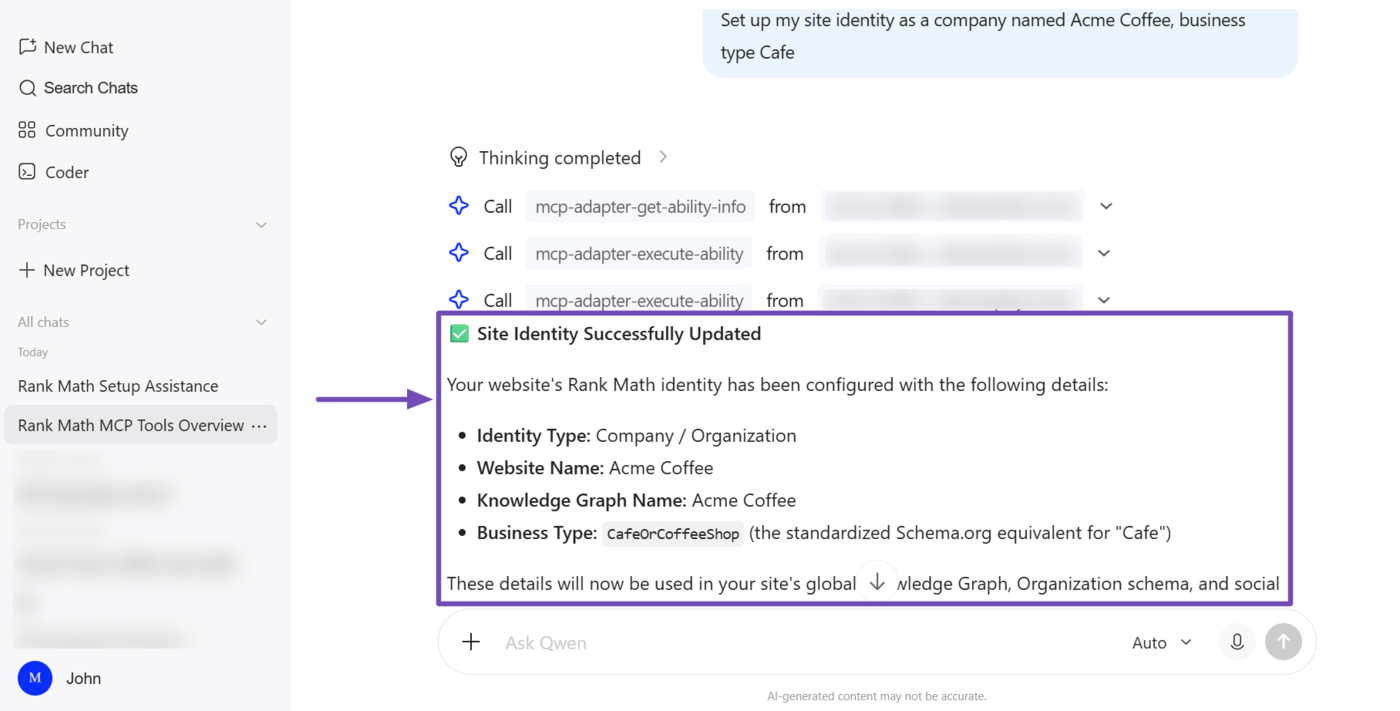Click the Website Name bullet line
This screenshot has height=711, width=1400.
pos(595,468)
